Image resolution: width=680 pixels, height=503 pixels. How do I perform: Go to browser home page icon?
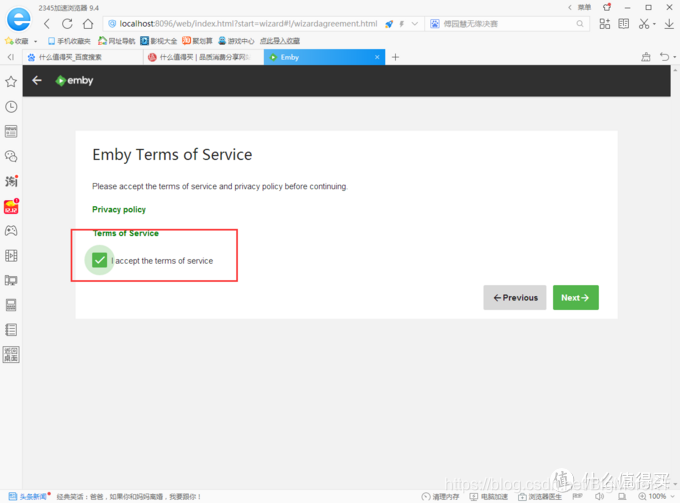[x=88, y=24]
